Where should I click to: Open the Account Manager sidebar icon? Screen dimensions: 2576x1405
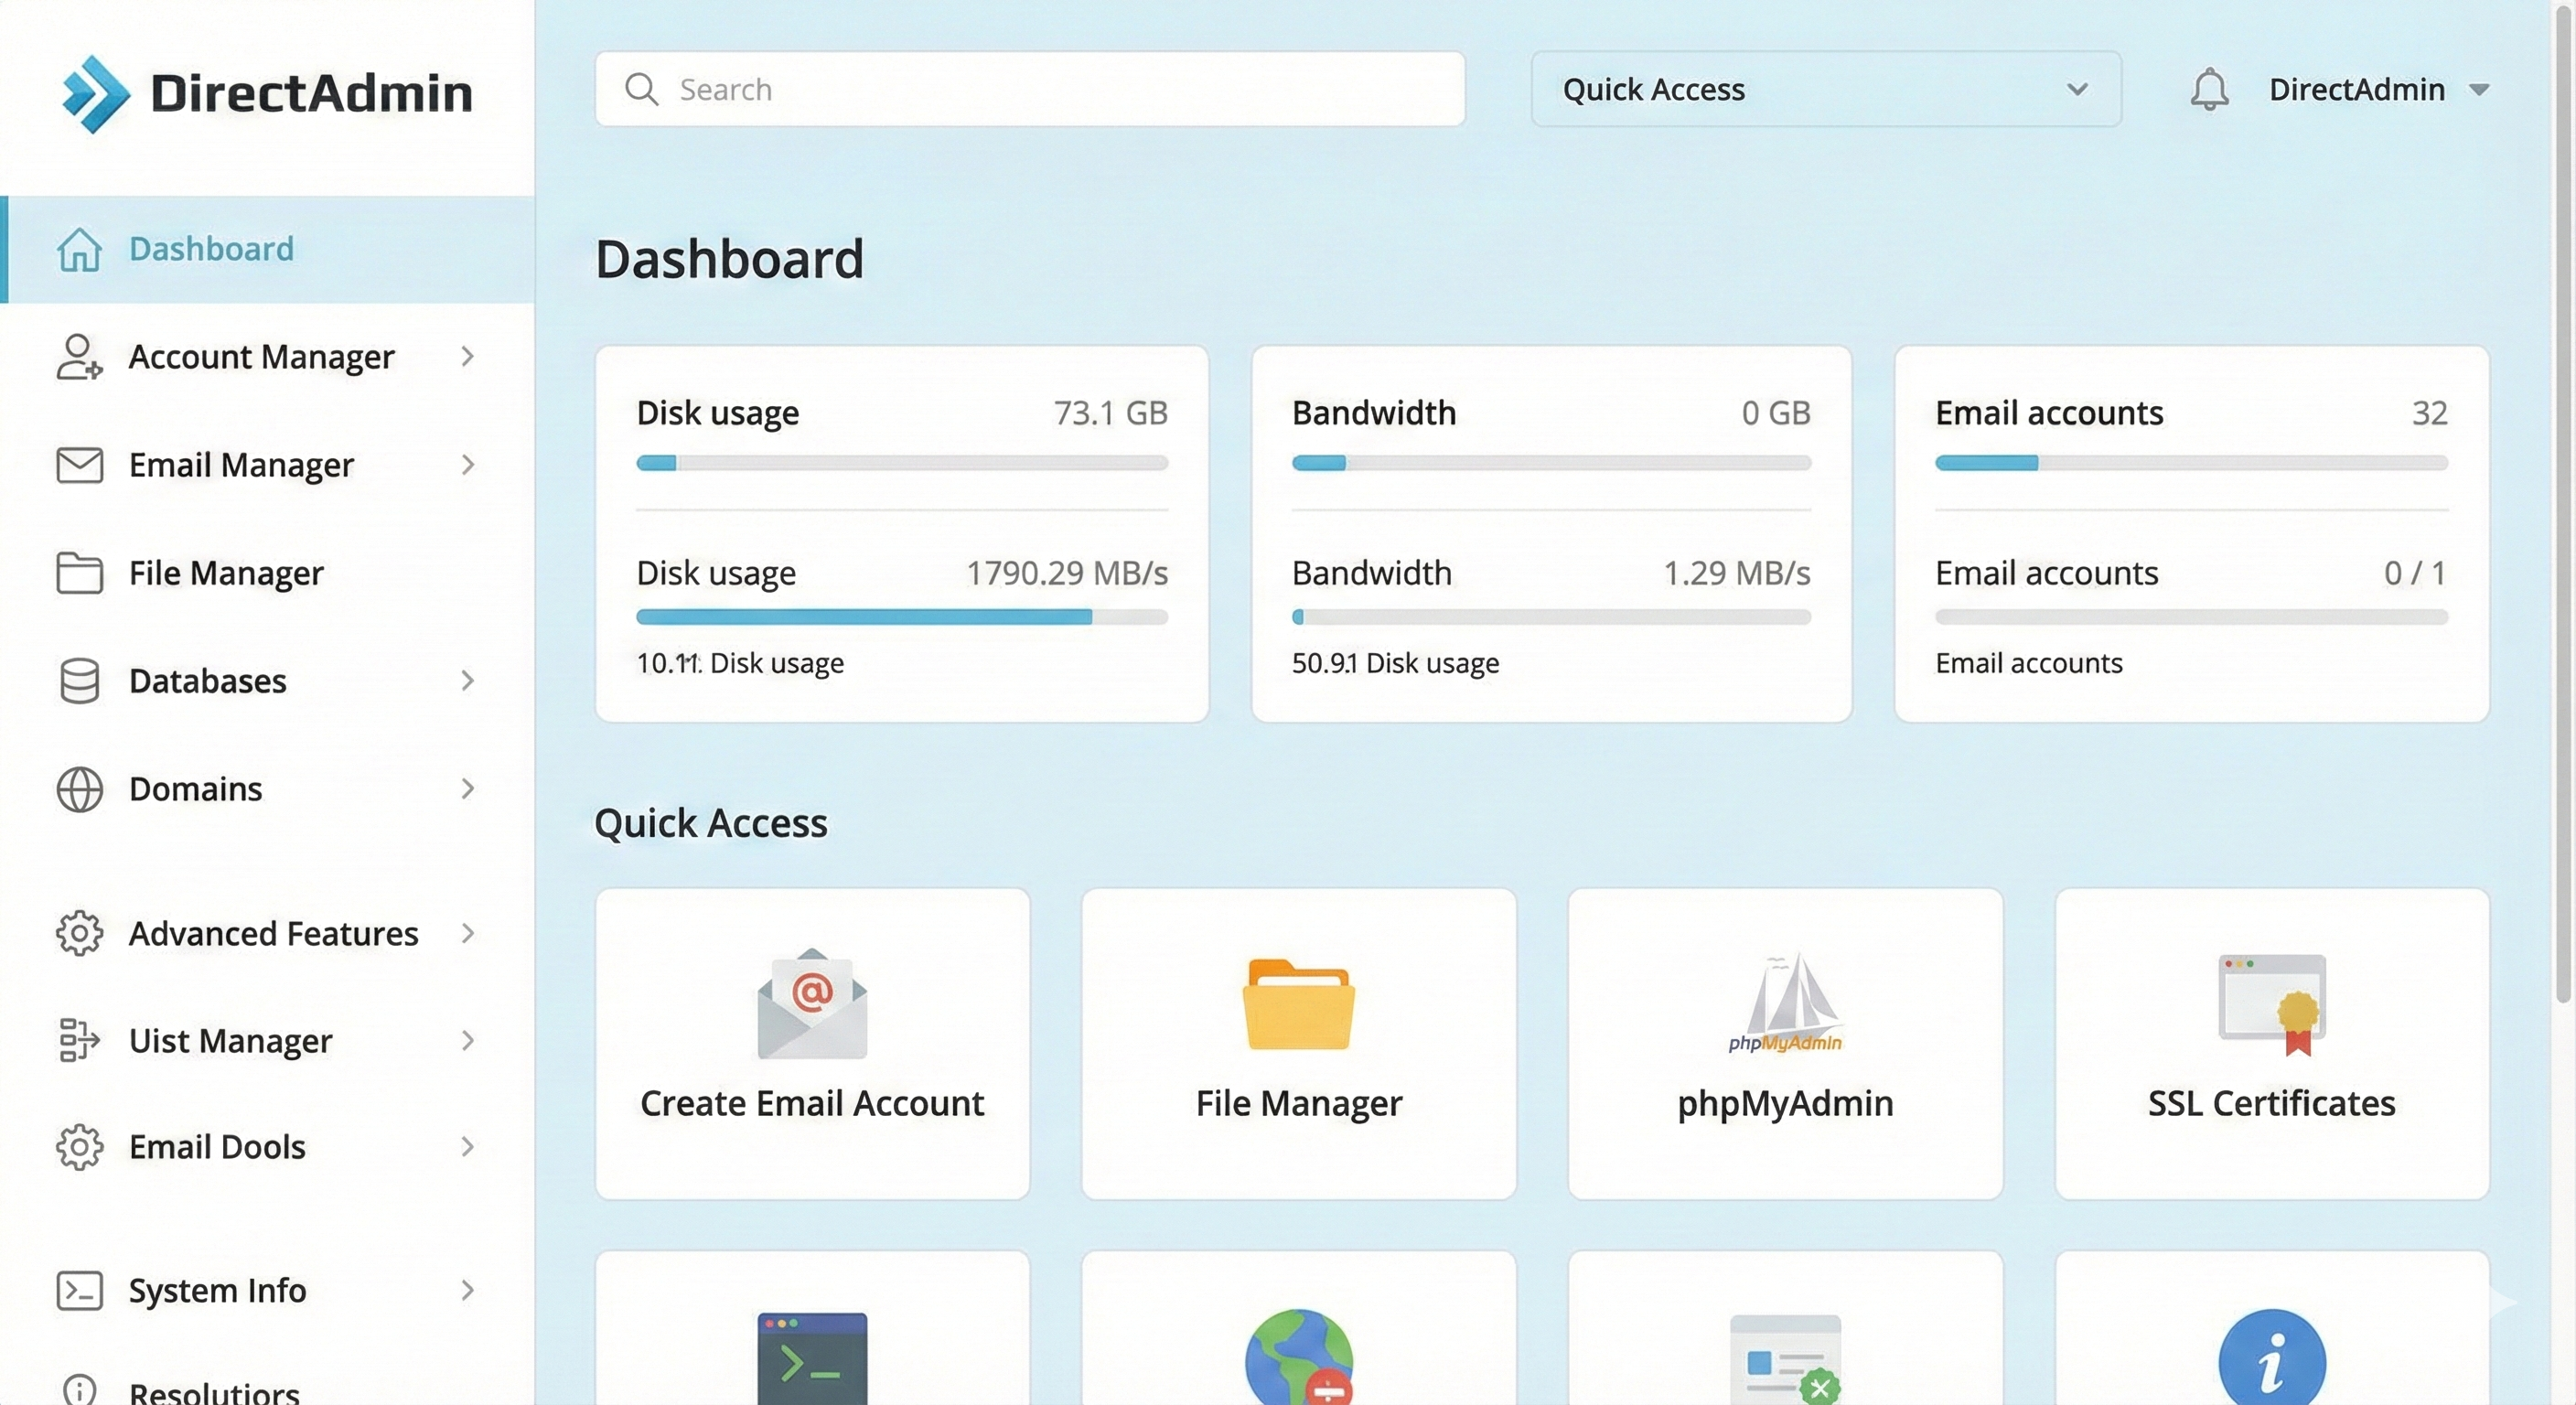click(78, 357)
